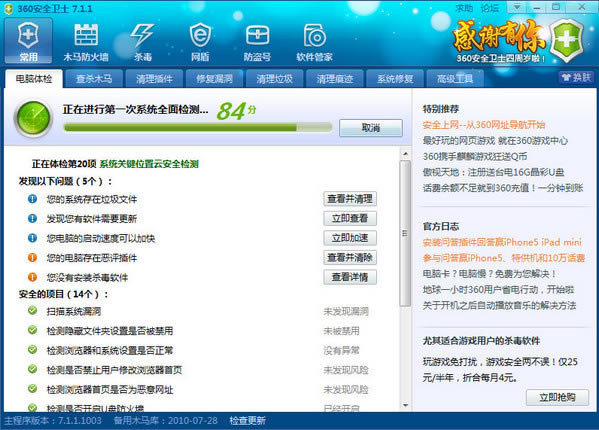Click green check icon beside 扫描系统漏洞
This screenshot has height=430, width=599.
[32, 310]
